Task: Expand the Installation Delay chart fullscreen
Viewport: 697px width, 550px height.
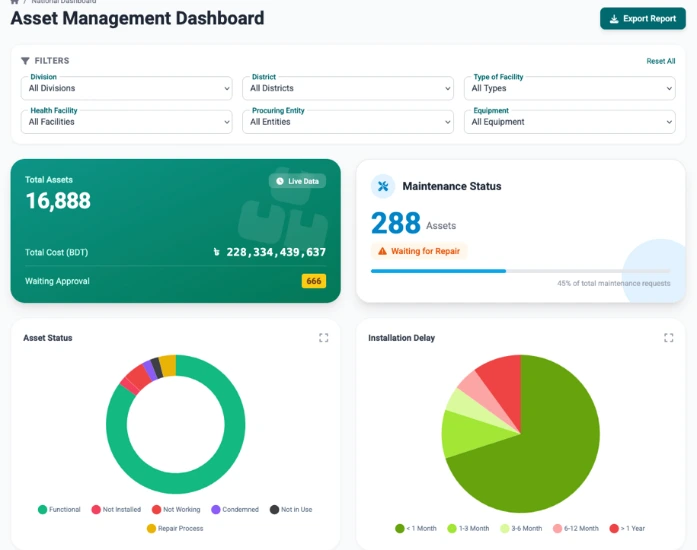Action: (x=669, y=338)
